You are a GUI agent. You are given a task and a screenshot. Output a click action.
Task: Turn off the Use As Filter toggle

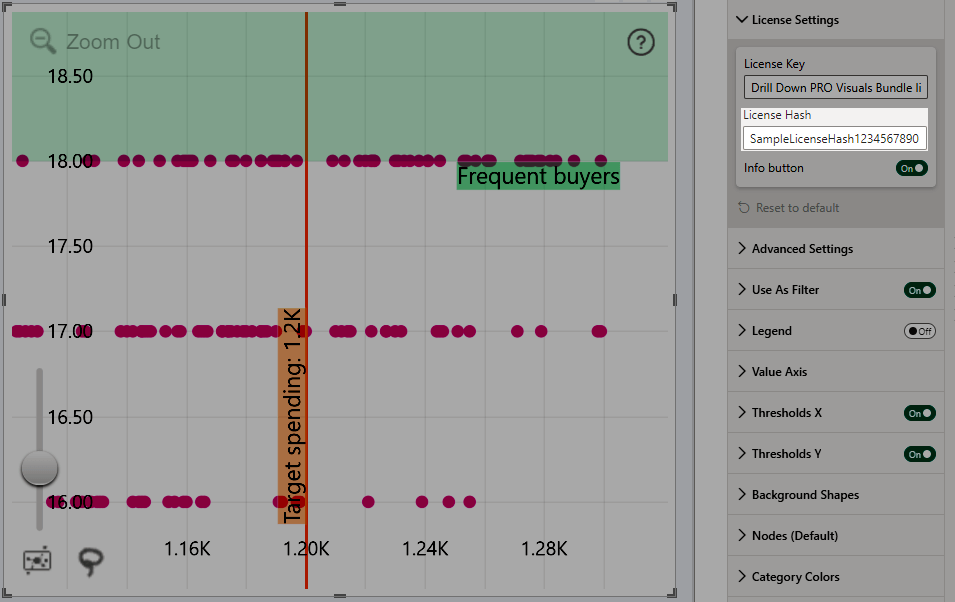[919, 290]
